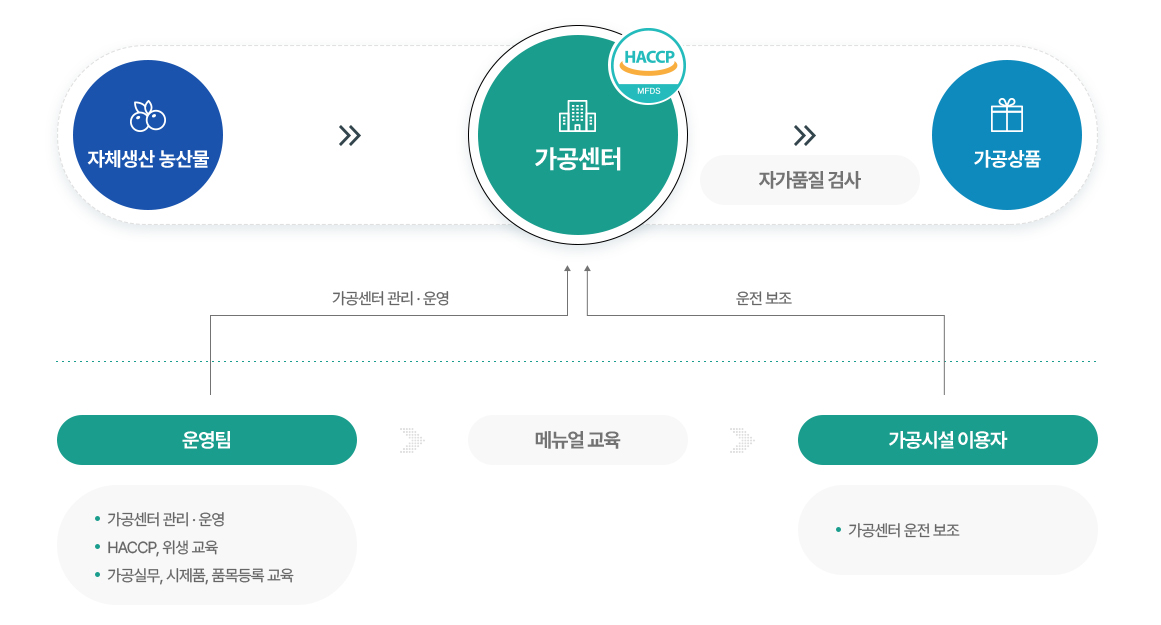Click the HACCP MFDS certification badge
Viewport: 1161px width, 625px height.
pyautogui.click(x=648, y=66)
